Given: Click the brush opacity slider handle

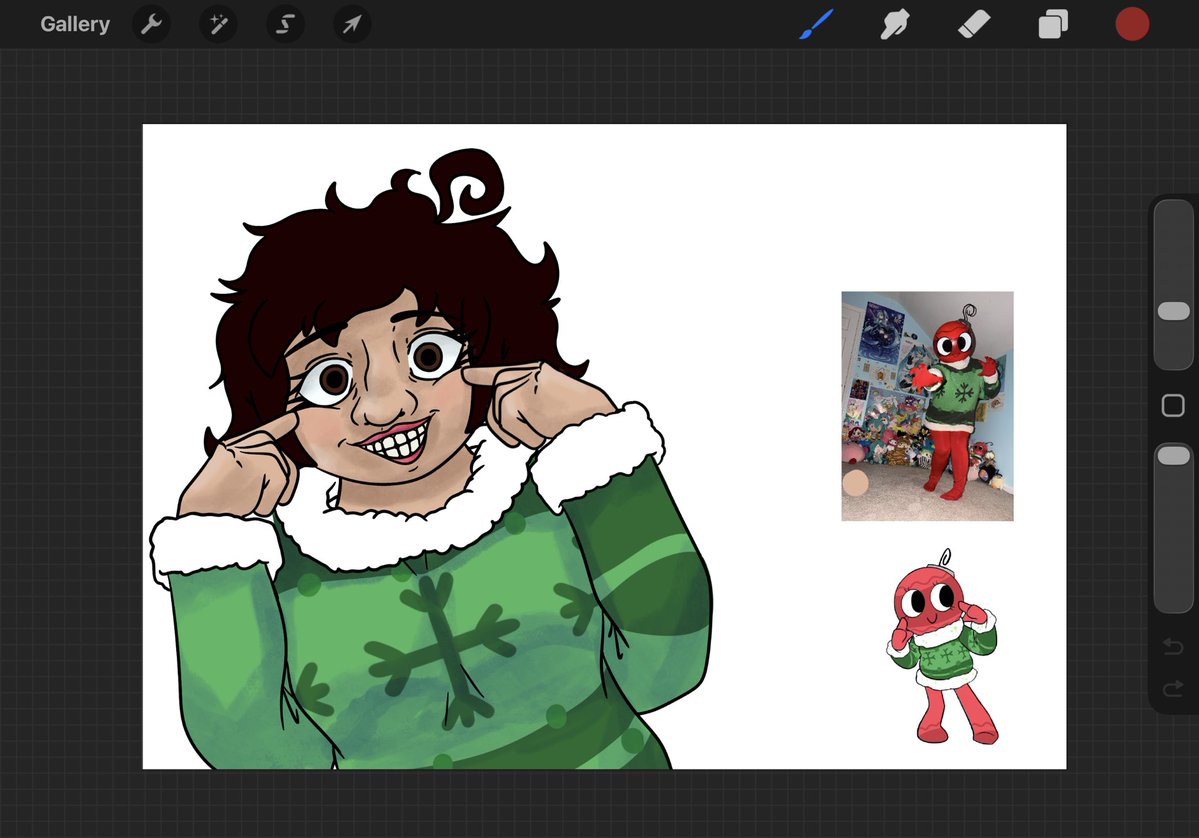Looking at the screenshot, I should (x=1174, y=456).
